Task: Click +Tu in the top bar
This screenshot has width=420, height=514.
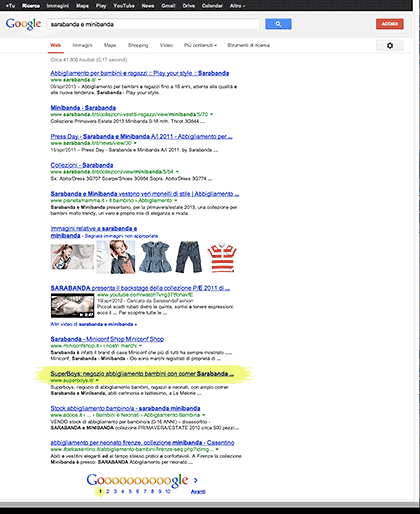Action: click(11, 6)
